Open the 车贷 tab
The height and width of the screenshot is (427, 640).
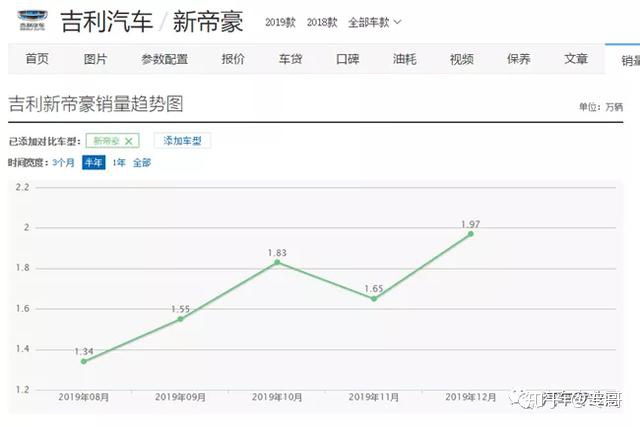291,59
